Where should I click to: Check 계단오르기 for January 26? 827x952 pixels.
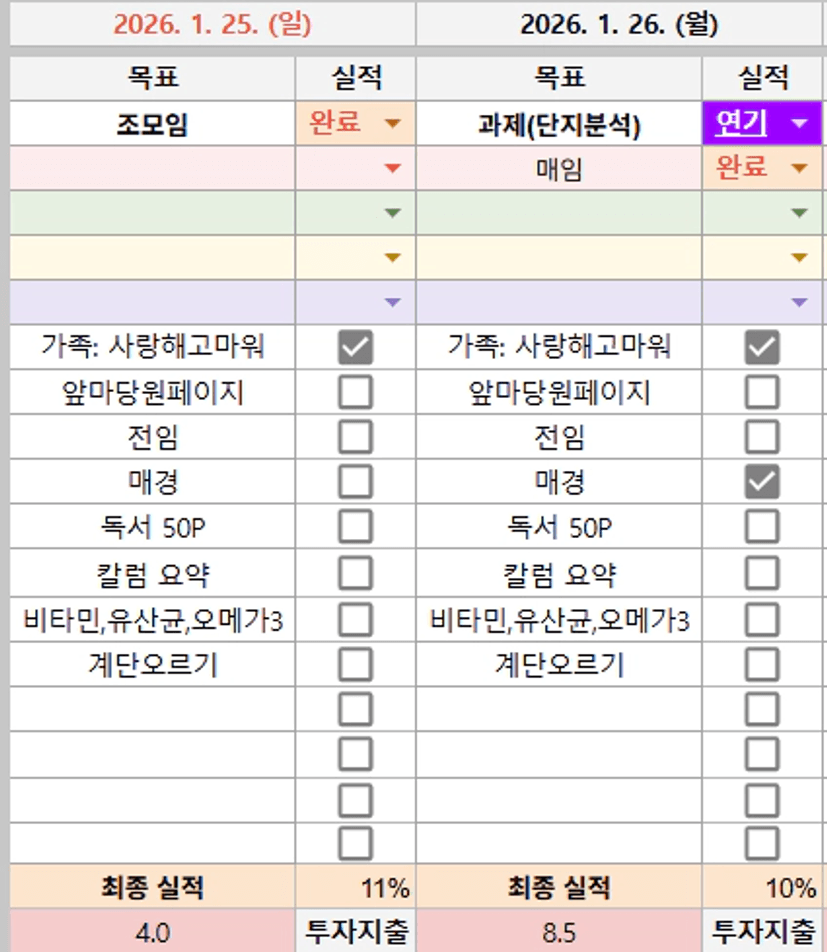click(x=762, y=664)
